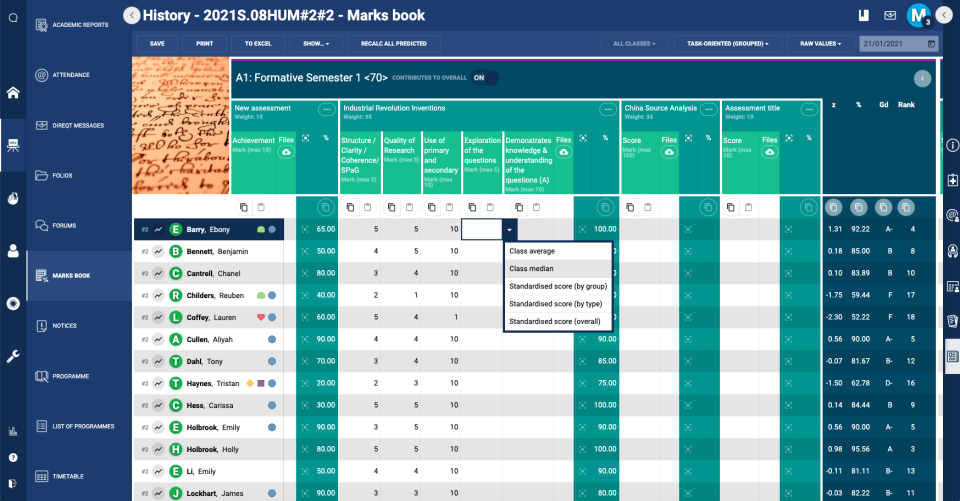
Task: Choose Standardised score (by type)
Action: (558, 304)
